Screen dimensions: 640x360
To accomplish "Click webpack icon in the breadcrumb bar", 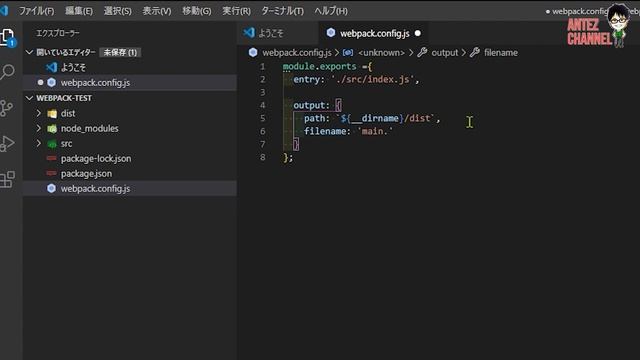I will (x=253, y=52).
